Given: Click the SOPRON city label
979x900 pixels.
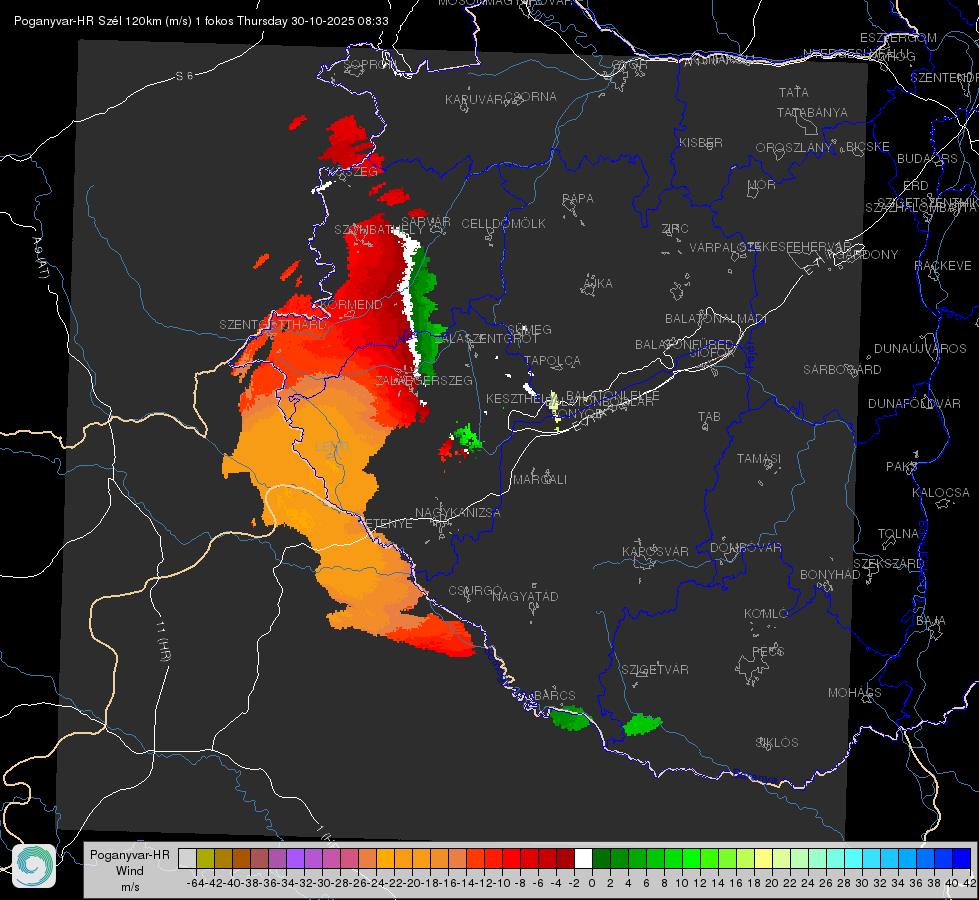Looking at the screenshot, I should click(370, 64).
